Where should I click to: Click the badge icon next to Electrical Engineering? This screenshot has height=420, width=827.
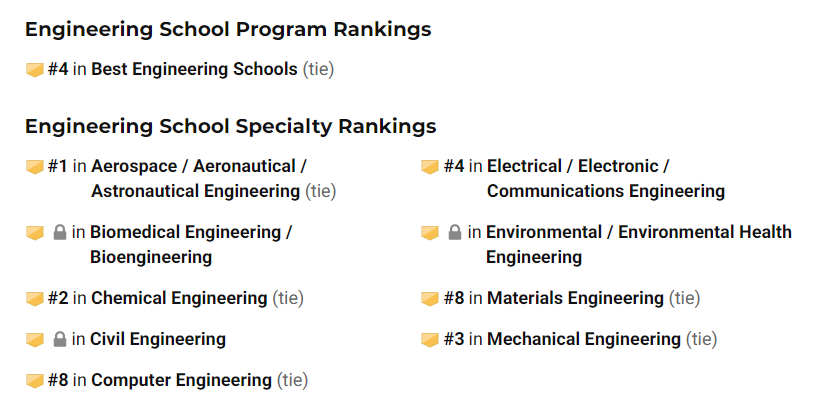tap(430, 167)
